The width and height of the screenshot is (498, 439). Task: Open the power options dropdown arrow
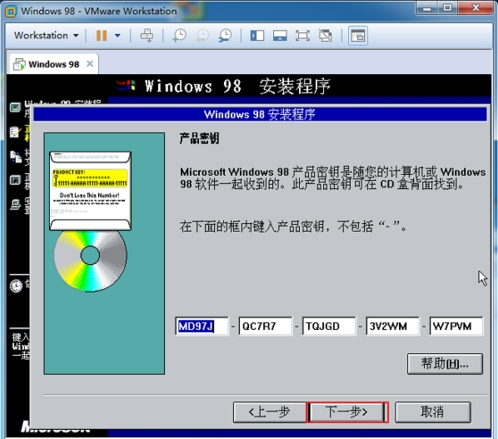coord(117,35)
